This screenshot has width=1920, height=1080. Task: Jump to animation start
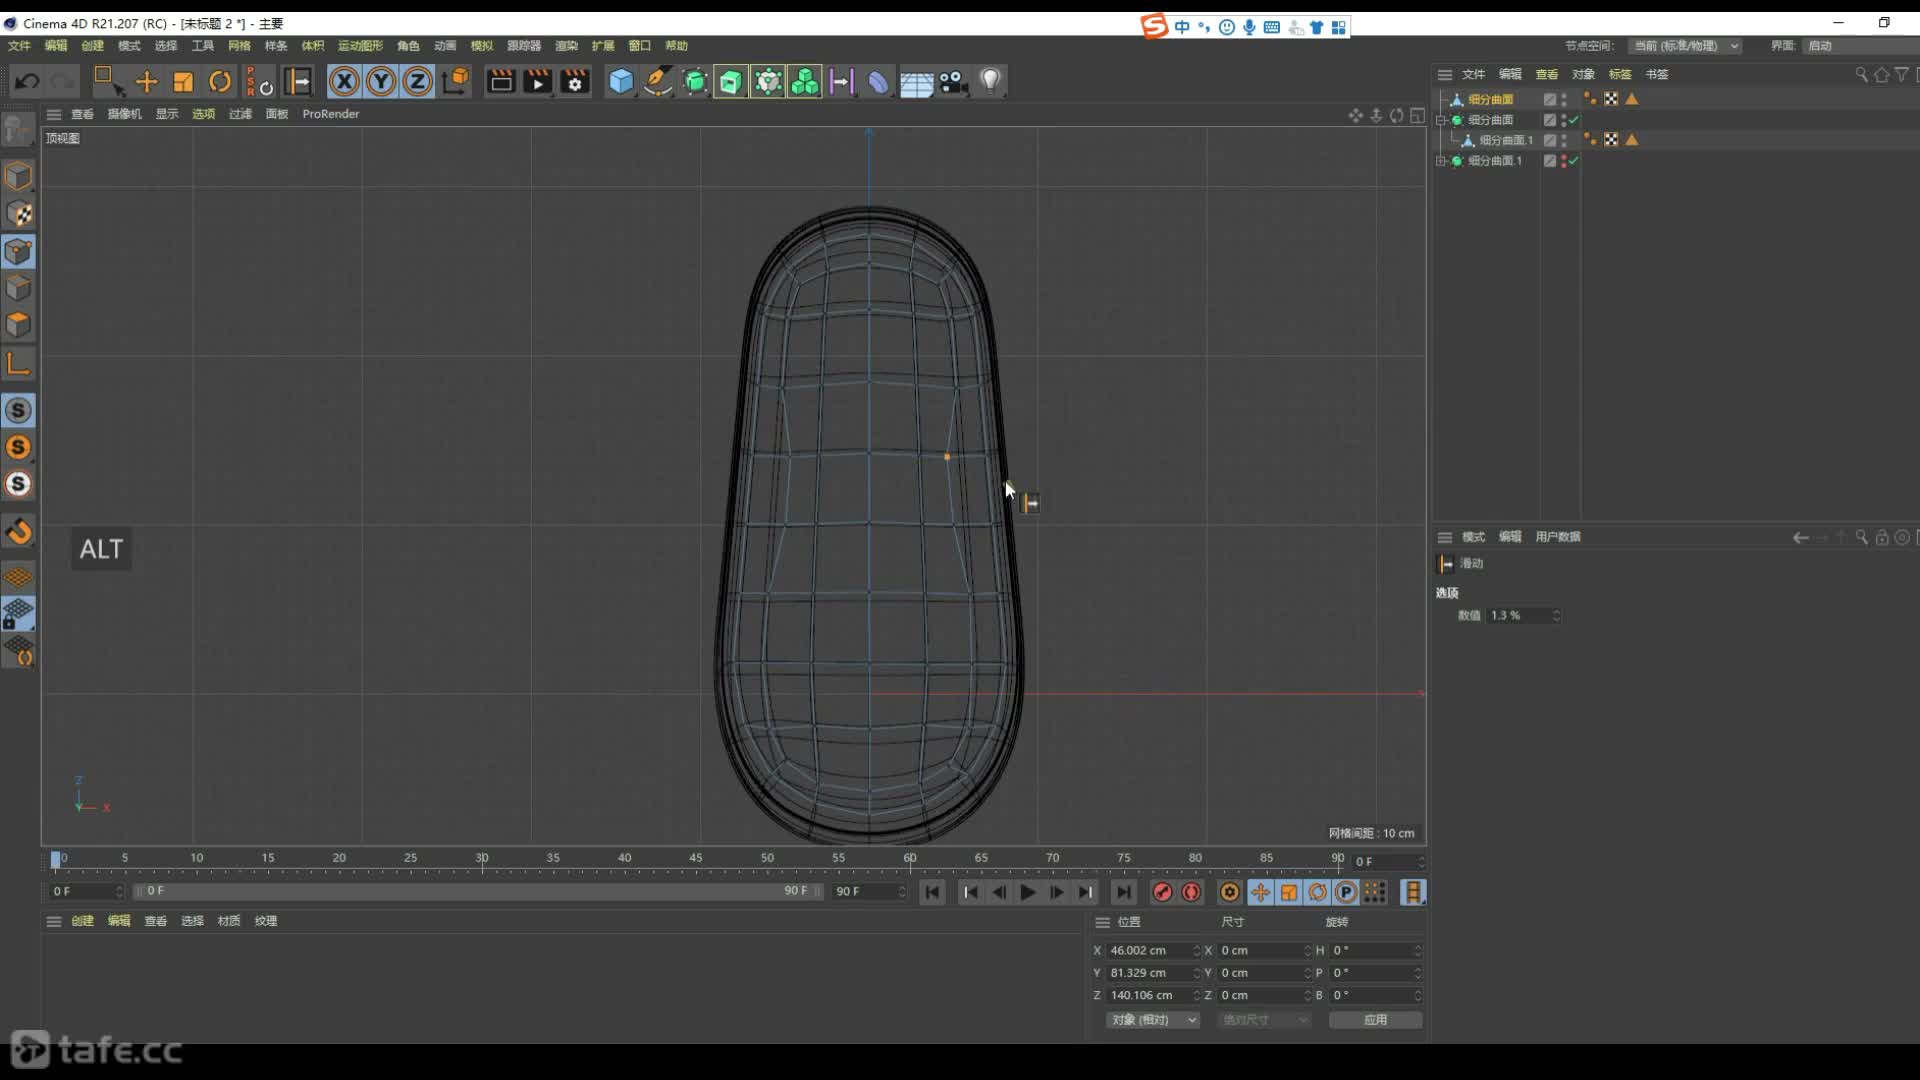click(x=932, y=892)
